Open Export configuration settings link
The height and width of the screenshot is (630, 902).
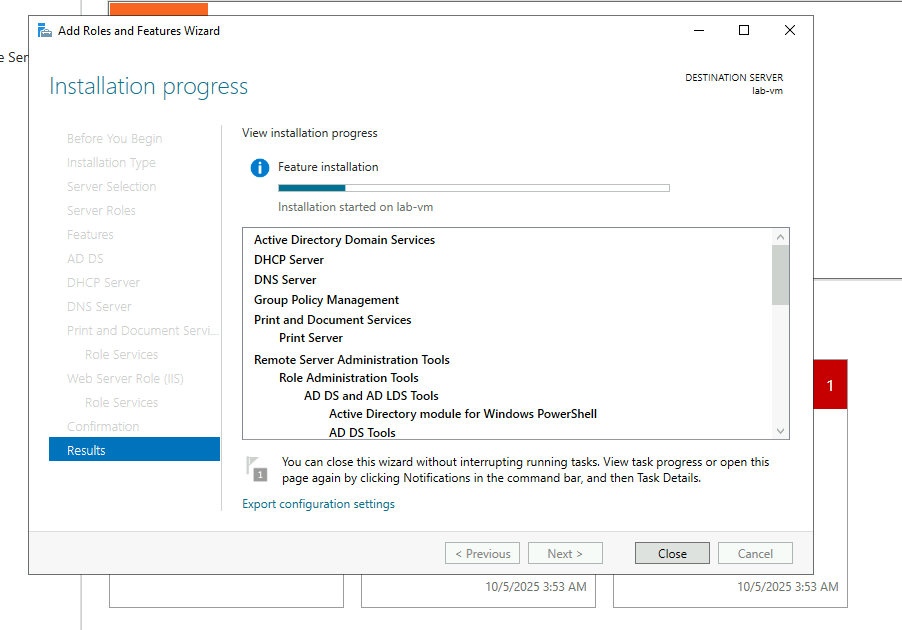tap(318, 503)
